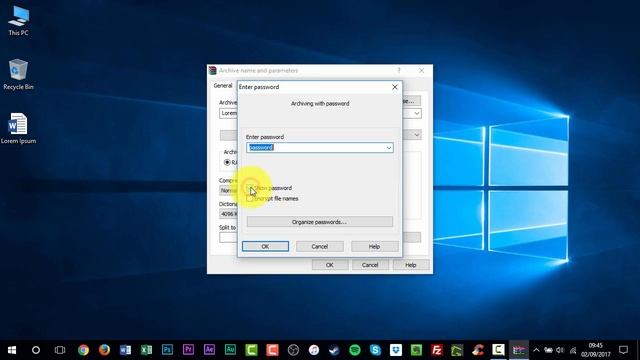Open Cortana search circle on taskbar
Screen dimensions: 640x360
tap(36, 350)
